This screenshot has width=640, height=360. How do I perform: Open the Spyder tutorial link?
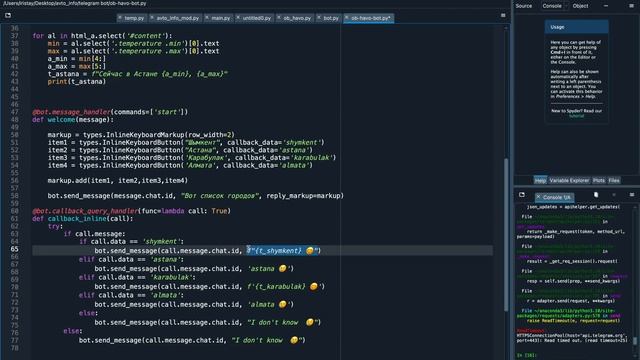[576, 116]
